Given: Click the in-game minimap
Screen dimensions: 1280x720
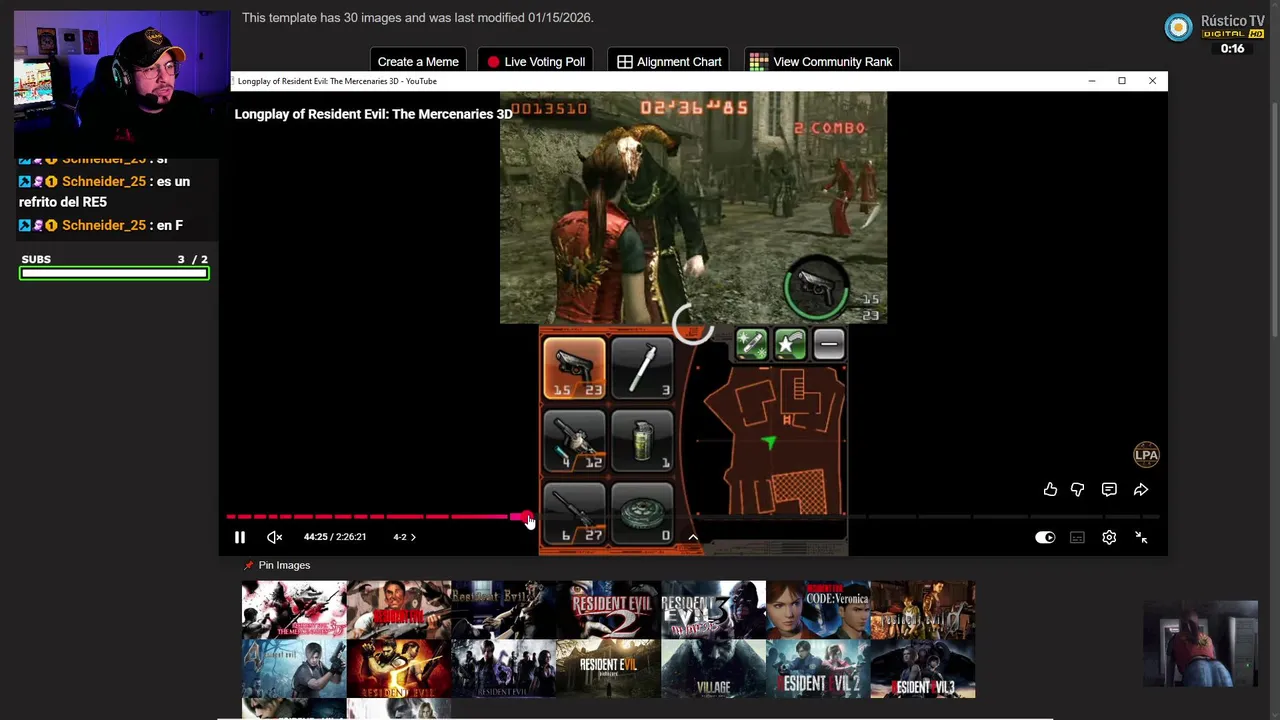Looking at the screenshot, I should pyautogui.click(x=771, y=440).
